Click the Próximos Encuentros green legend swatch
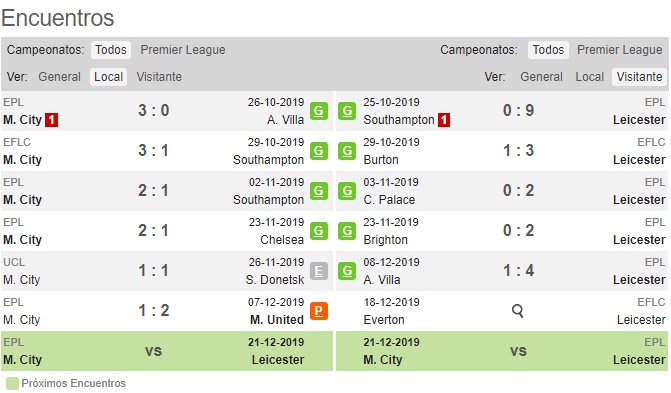Viewport: 671px width, 393px height. pos(12,383)
